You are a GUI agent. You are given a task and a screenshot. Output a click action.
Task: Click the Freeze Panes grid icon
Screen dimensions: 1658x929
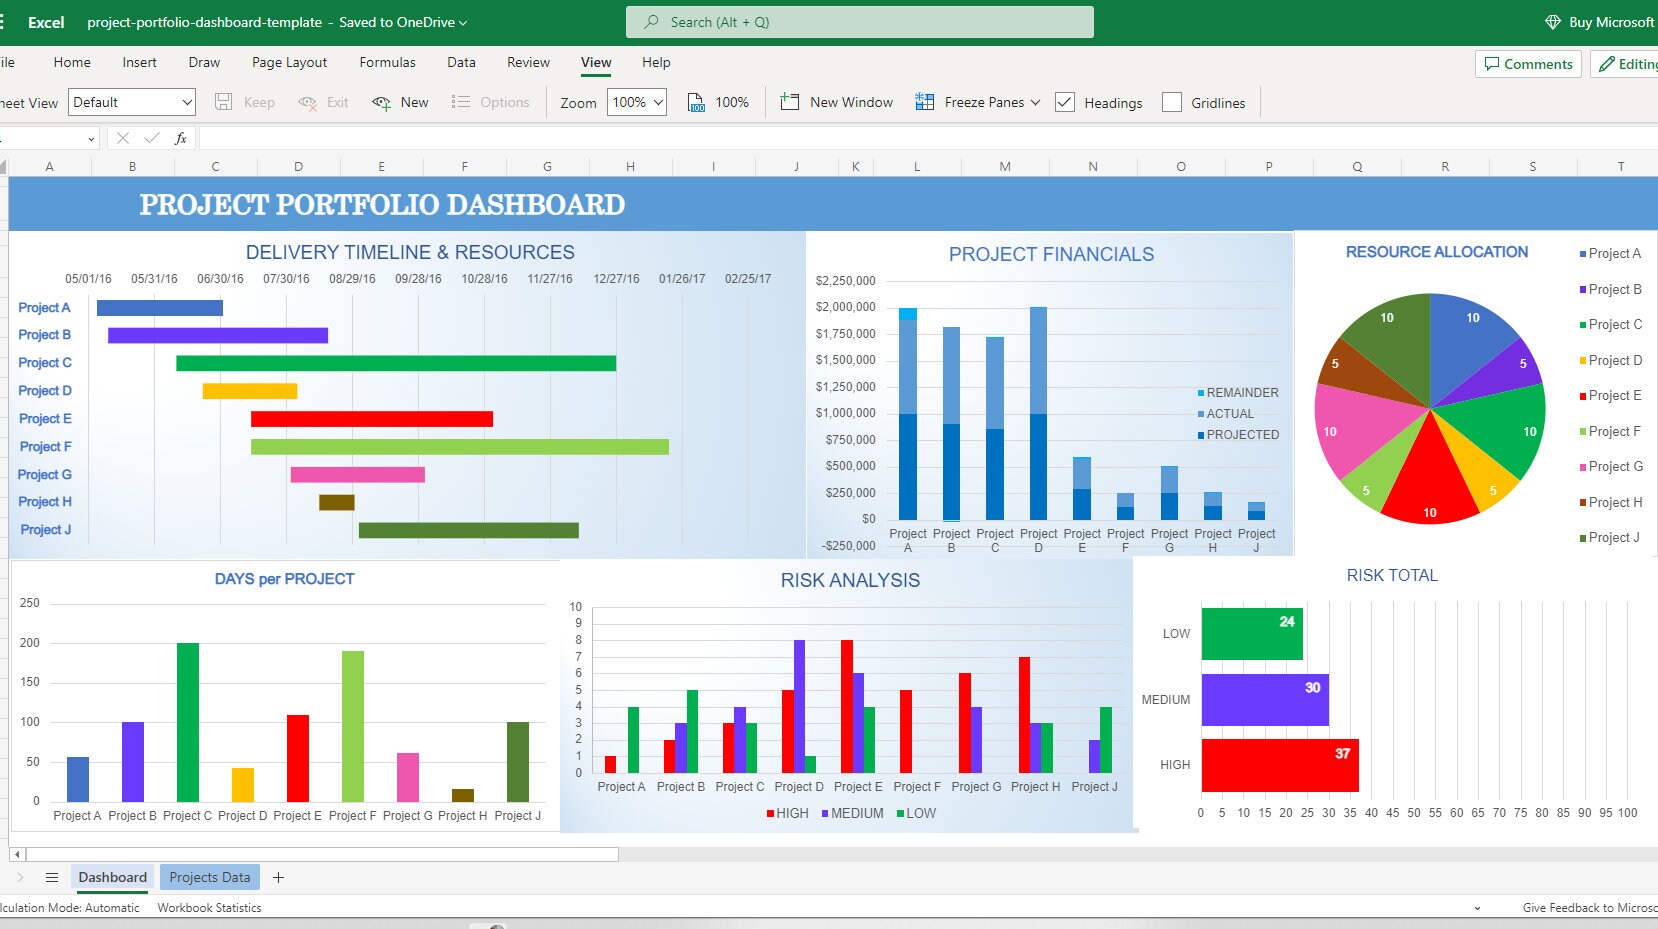click(925, 102)
